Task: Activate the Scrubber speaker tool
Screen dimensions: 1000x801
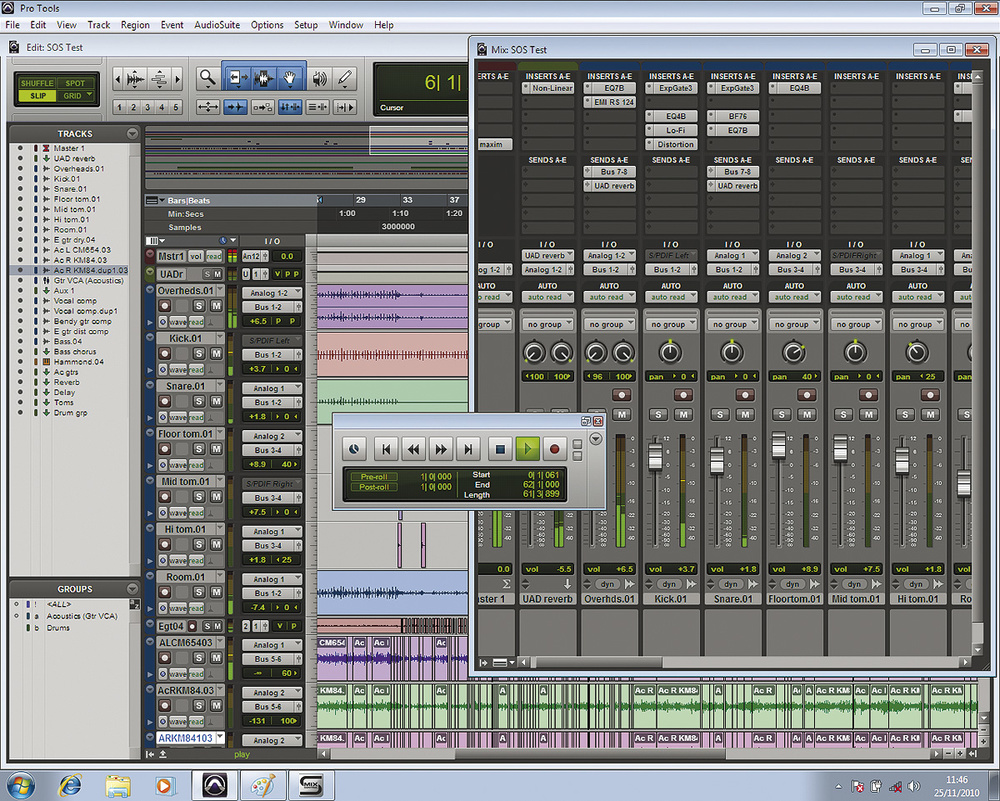Action: tap(319, 78)
